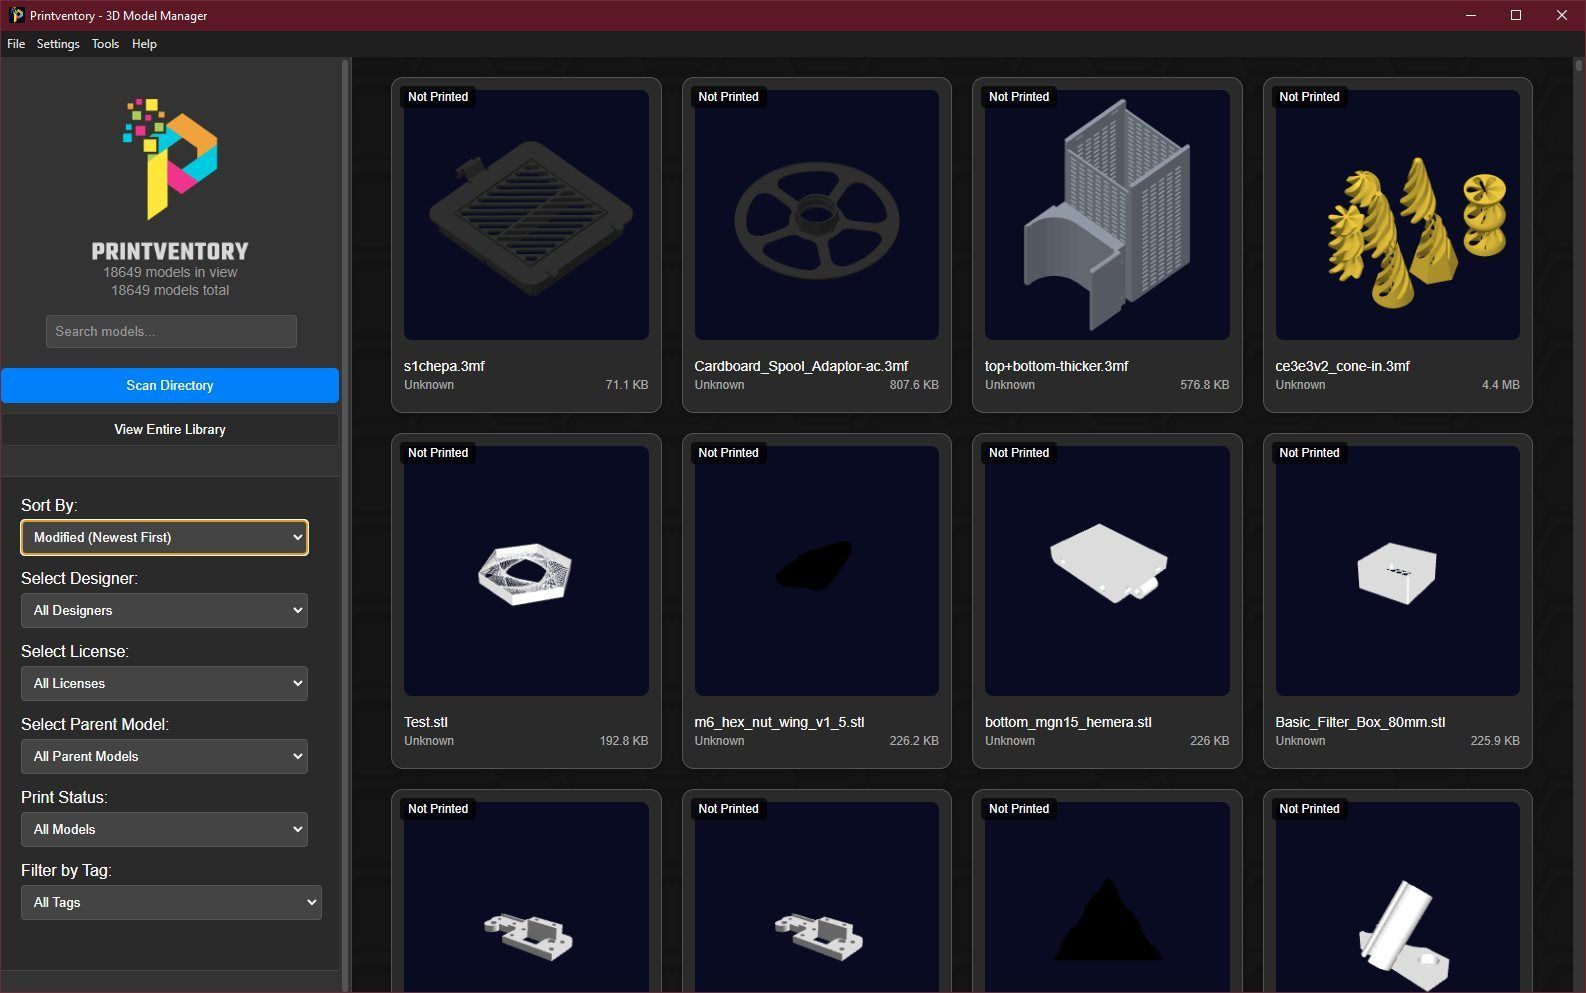Open the Sort By dropdown
The width and height of the screenshot is (1586, 993).
click(164, 537)
